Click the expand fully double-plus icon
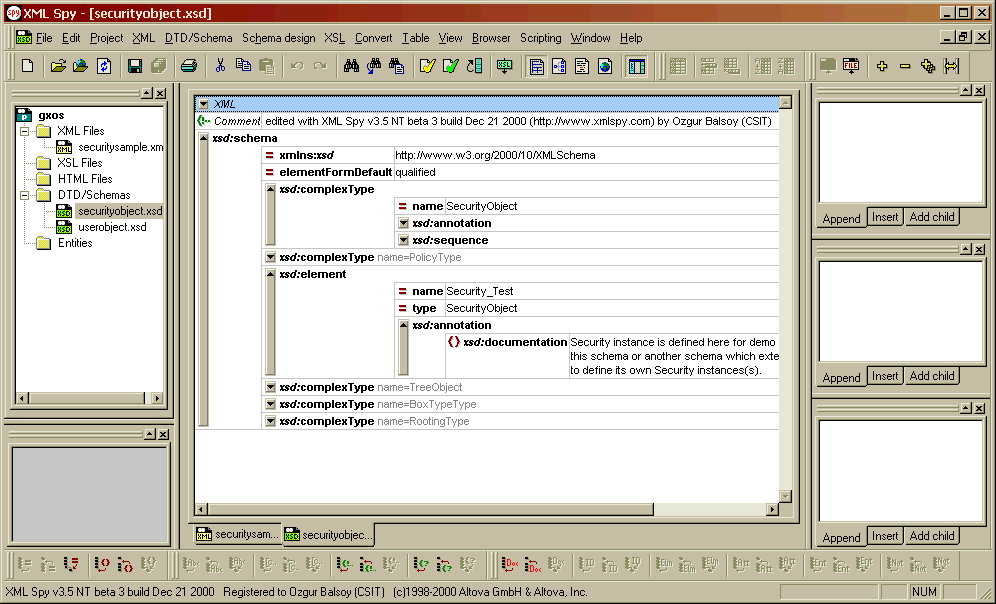The width and height of the screenshot is (996, 604). (x=927, y=66)
